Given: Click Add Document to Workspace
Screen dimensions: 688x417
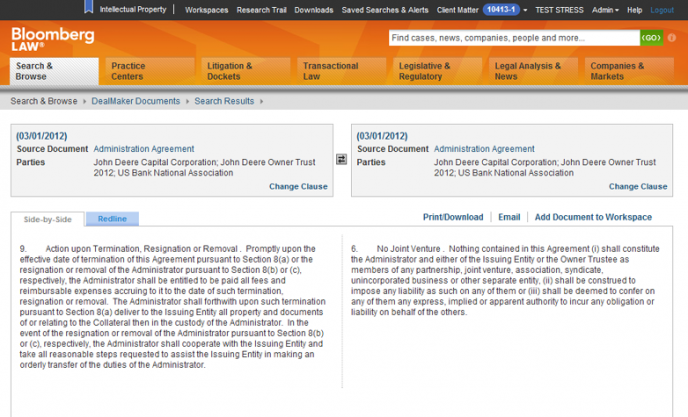Looking at the screenshot, I should tap(593, 217).
